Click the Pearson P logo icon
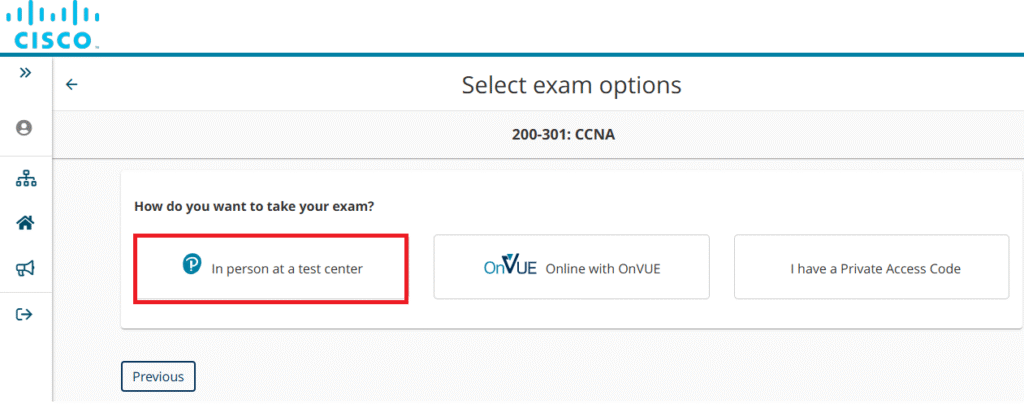Screen dimensions: 1024x408 point(192,265)
